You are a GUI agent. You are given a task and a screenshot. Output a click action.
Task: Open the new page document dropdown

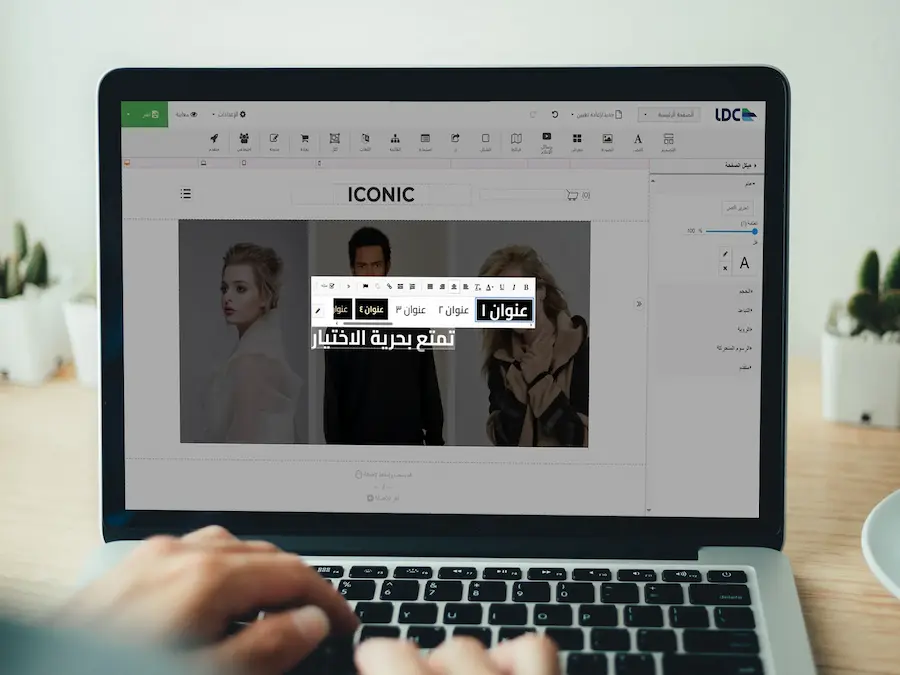(x=597, y=114)
